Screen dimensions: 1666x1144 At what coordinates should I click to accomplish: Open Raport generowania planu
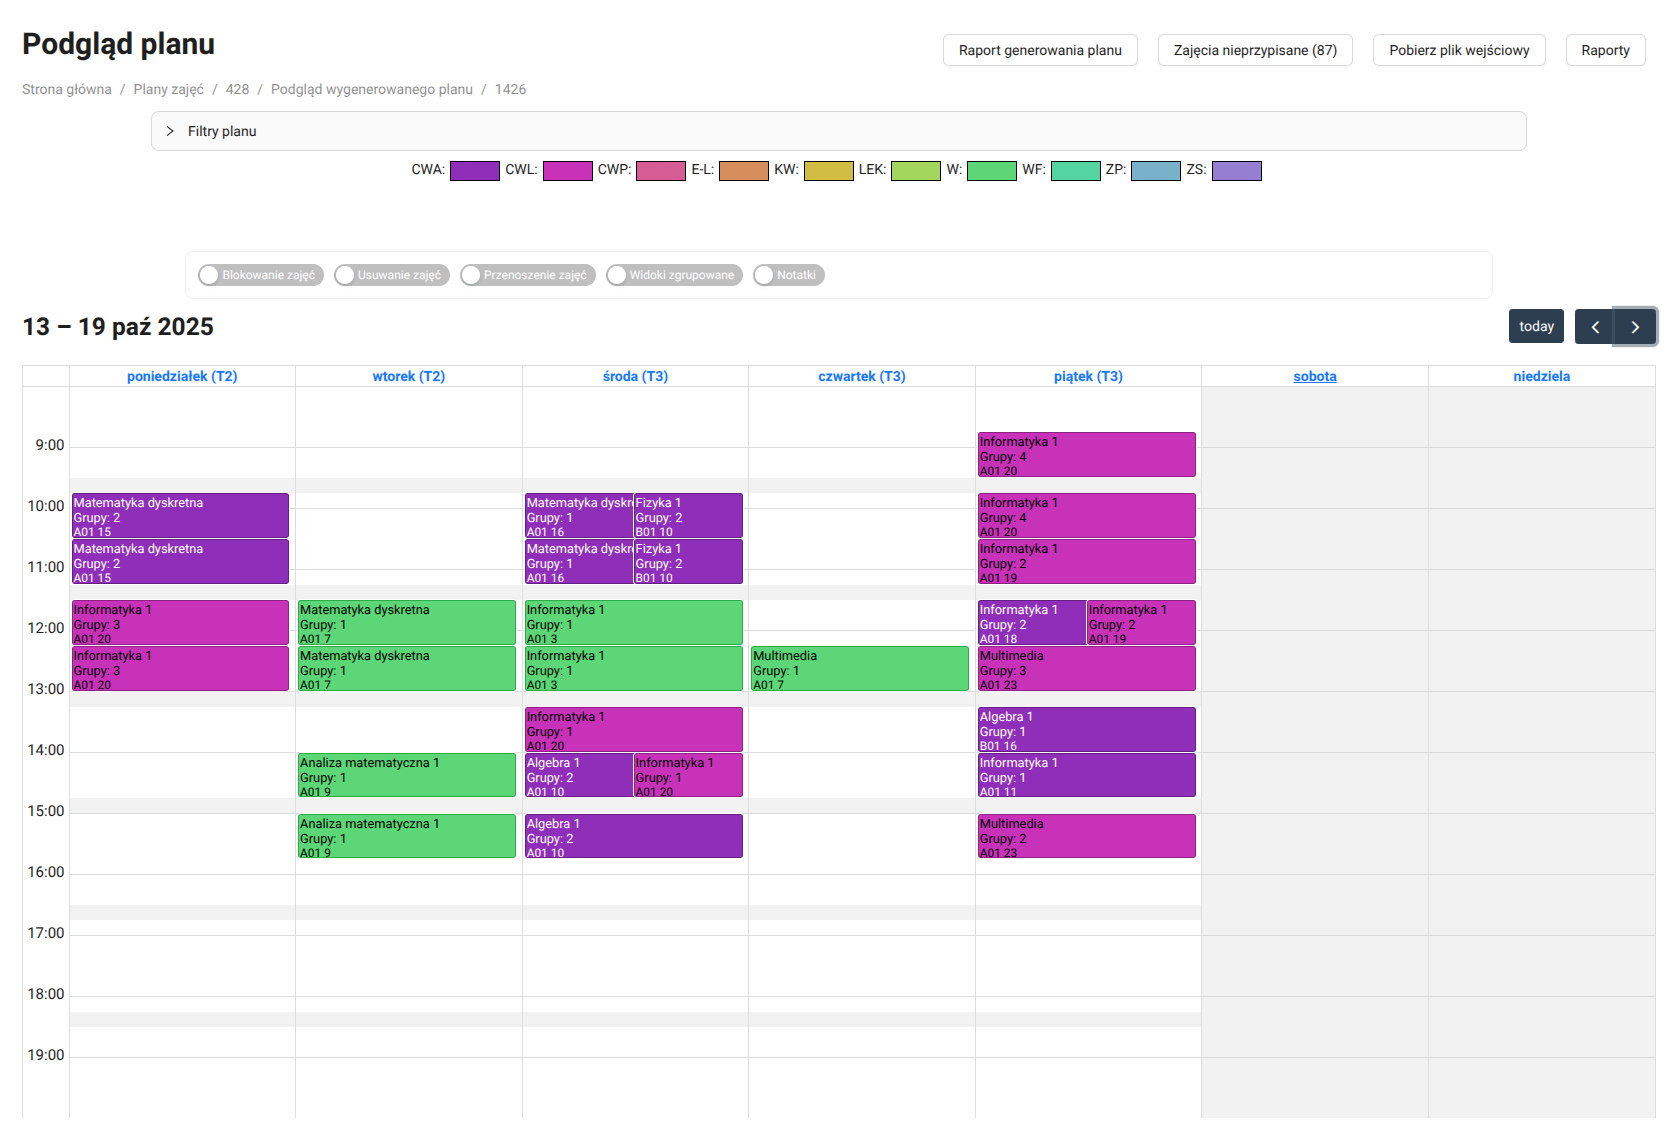click(x=1040, y=50)
